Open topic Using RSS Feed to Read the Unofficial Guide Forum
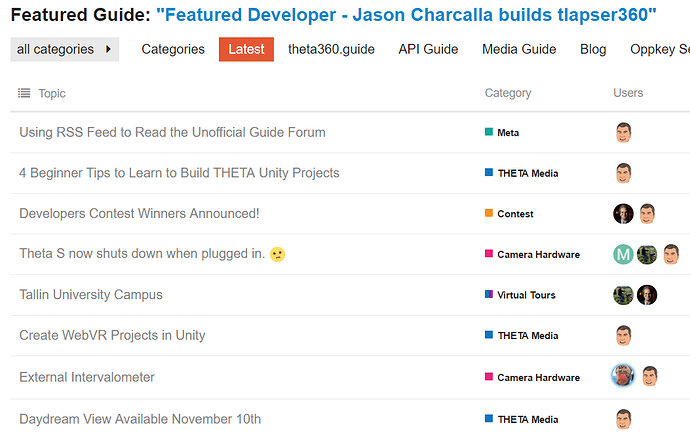690x438 pixels. pos(172,133)
